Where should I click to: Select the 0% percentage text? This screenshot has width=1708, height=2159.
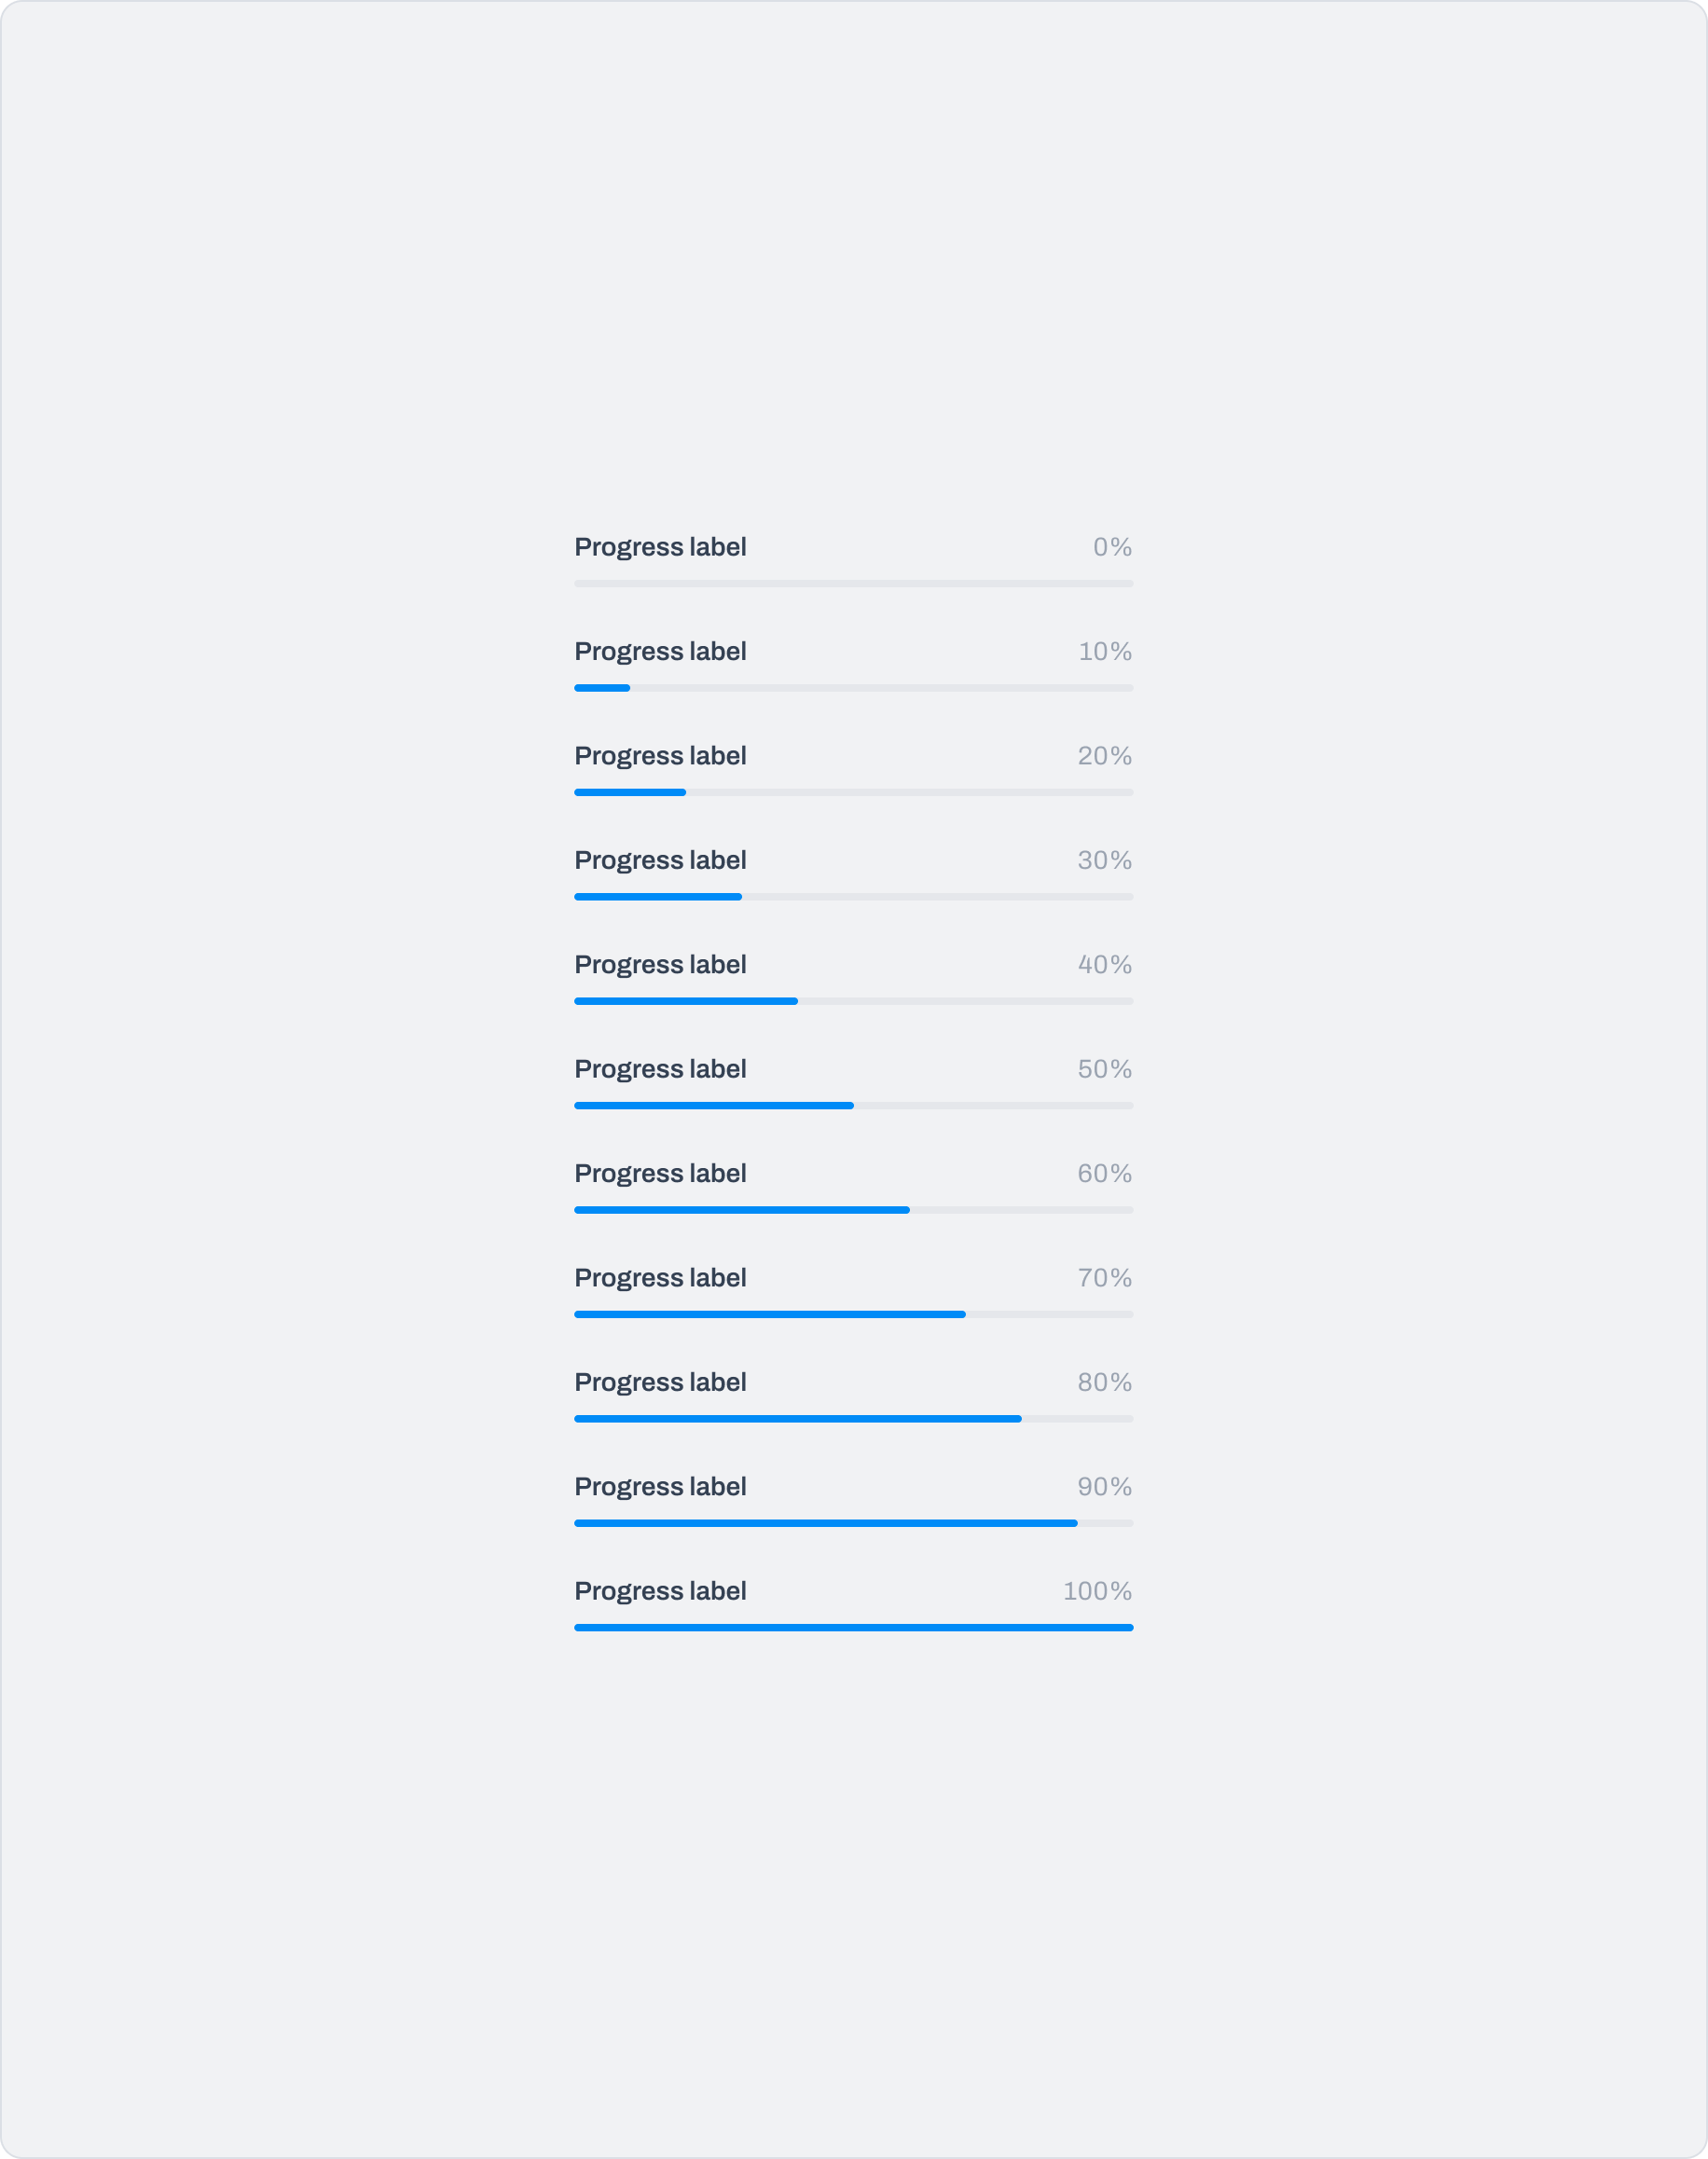pyautogui.click(x=1112, y=547)
